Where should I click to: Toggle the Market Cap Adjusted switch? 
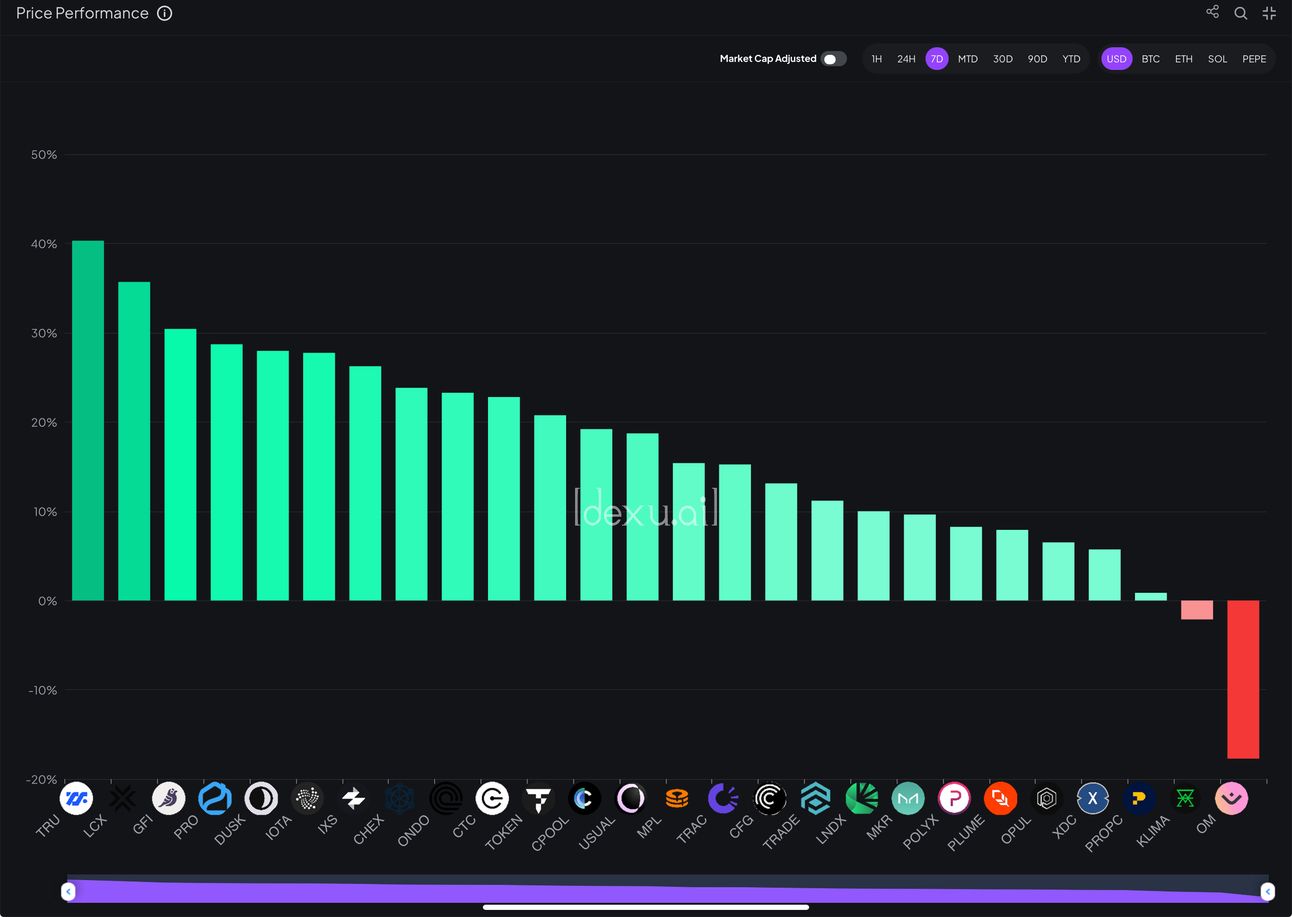[x=833, y=59]
